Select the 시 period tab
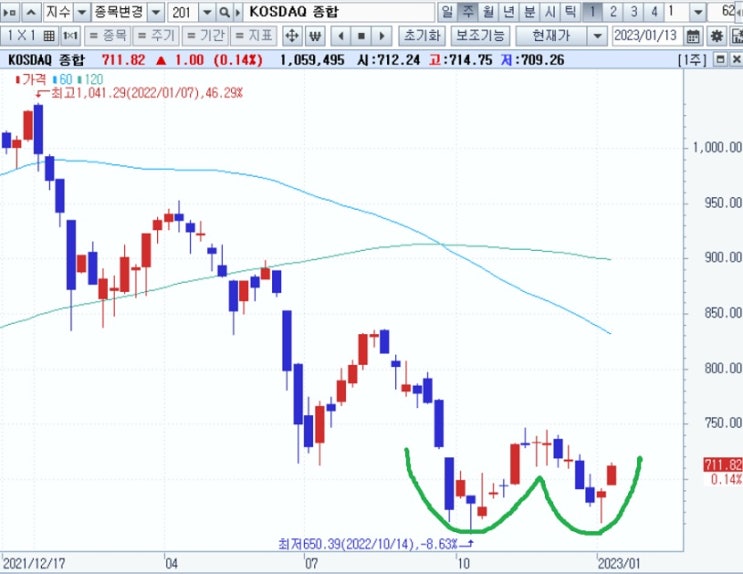Image resolution: width=743 pixels, height=574 pixels. coord(550,12)
